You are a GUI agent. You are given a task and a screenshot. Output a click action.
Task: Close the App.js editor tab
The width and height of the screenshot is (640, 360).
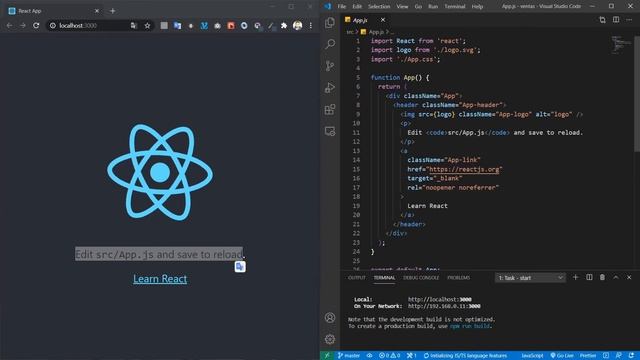tap(382, 20)
